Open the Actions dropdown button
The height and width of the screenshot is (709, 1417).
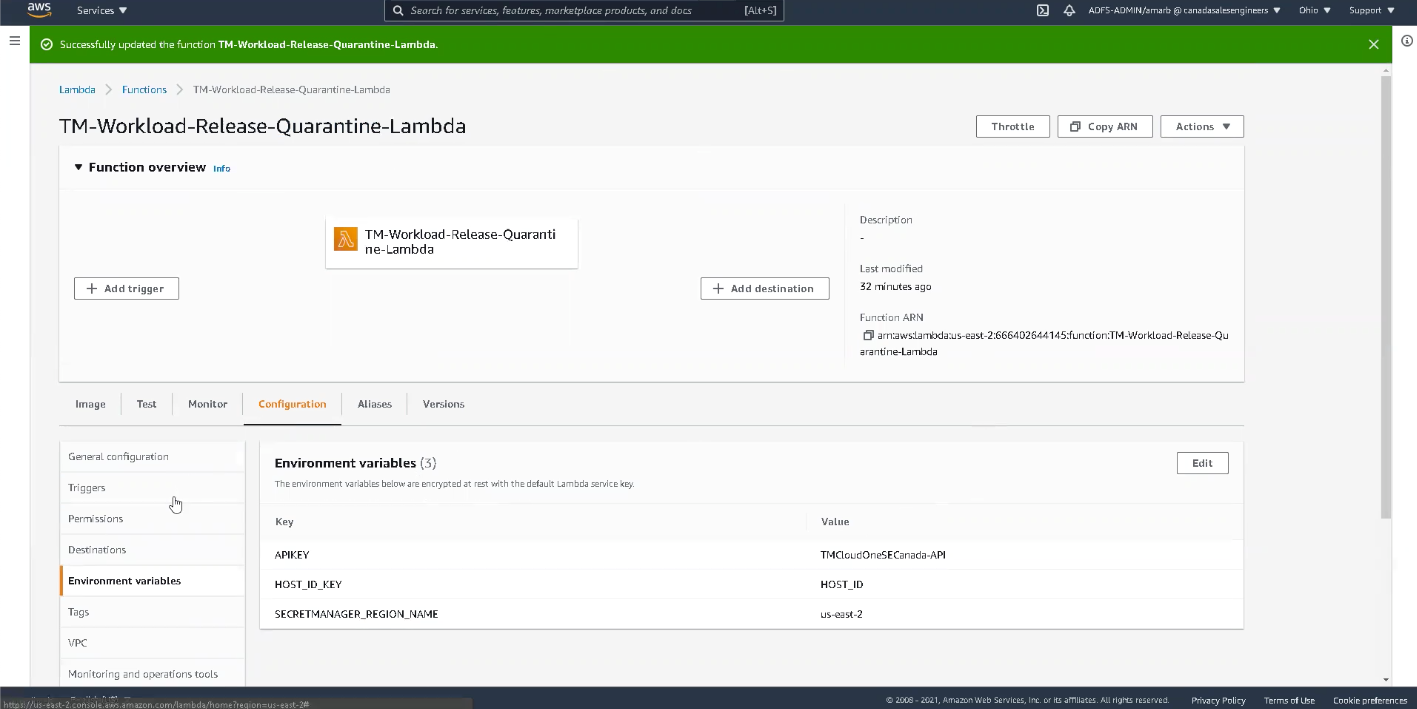(1202, 127)
